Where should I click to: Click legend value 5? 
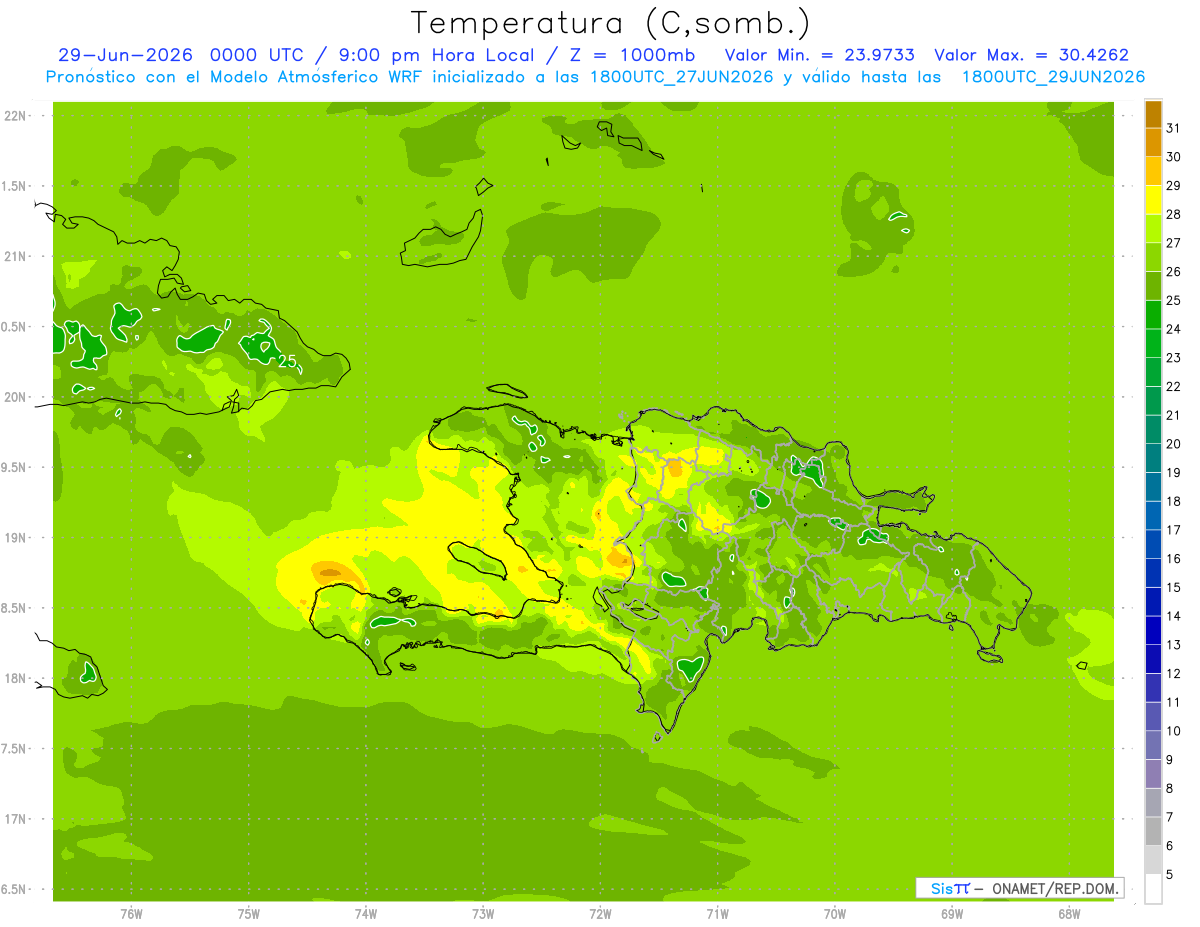pos(1170,874)
